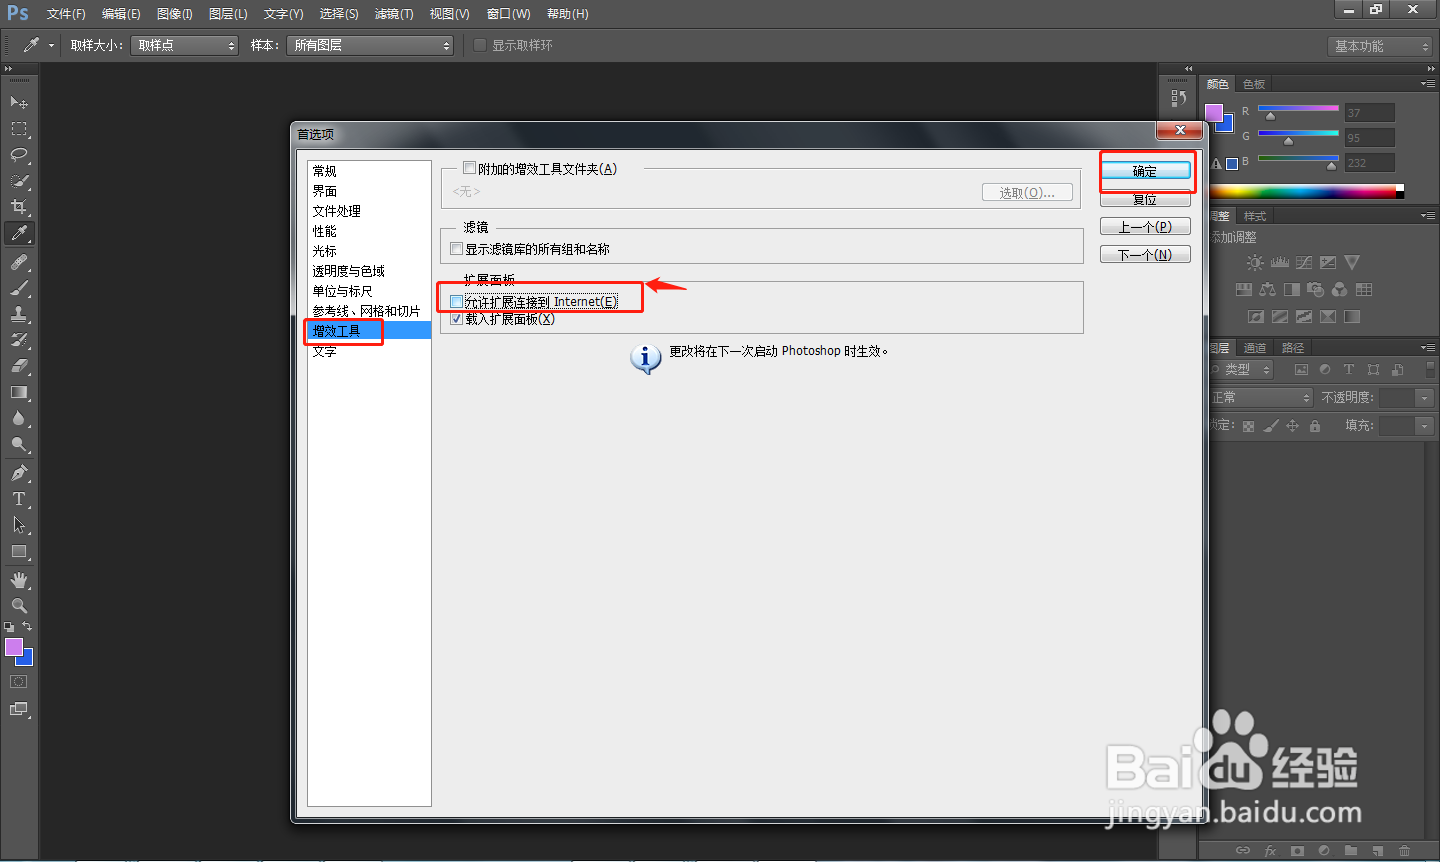Select the Gradient tool
Viewport: 1440px width, 862px height.
pos(19,392)
